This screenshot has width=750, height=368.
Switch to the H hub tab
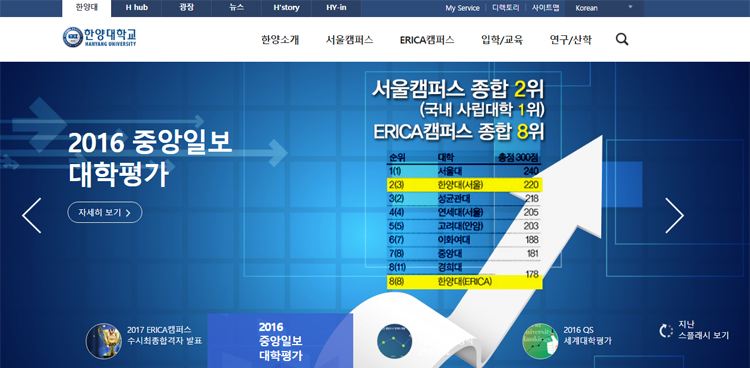click(x=136, y=8)
